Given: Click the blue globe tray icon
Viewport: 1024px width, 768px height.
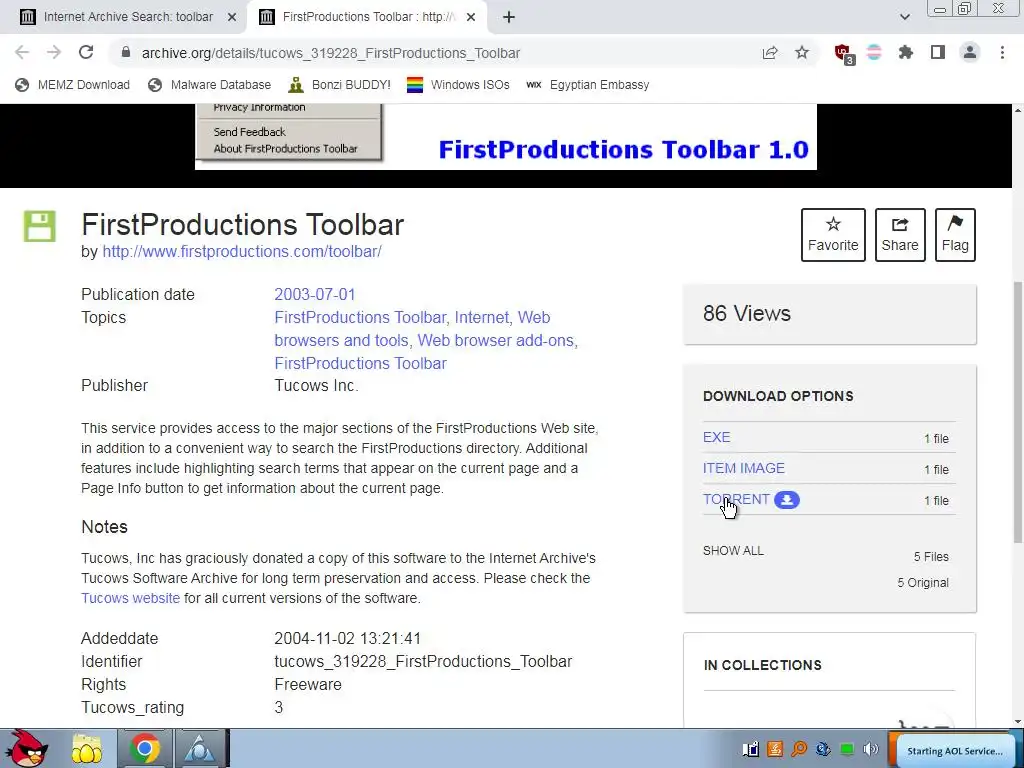Looking at the screenshot, I should point(823,749).
